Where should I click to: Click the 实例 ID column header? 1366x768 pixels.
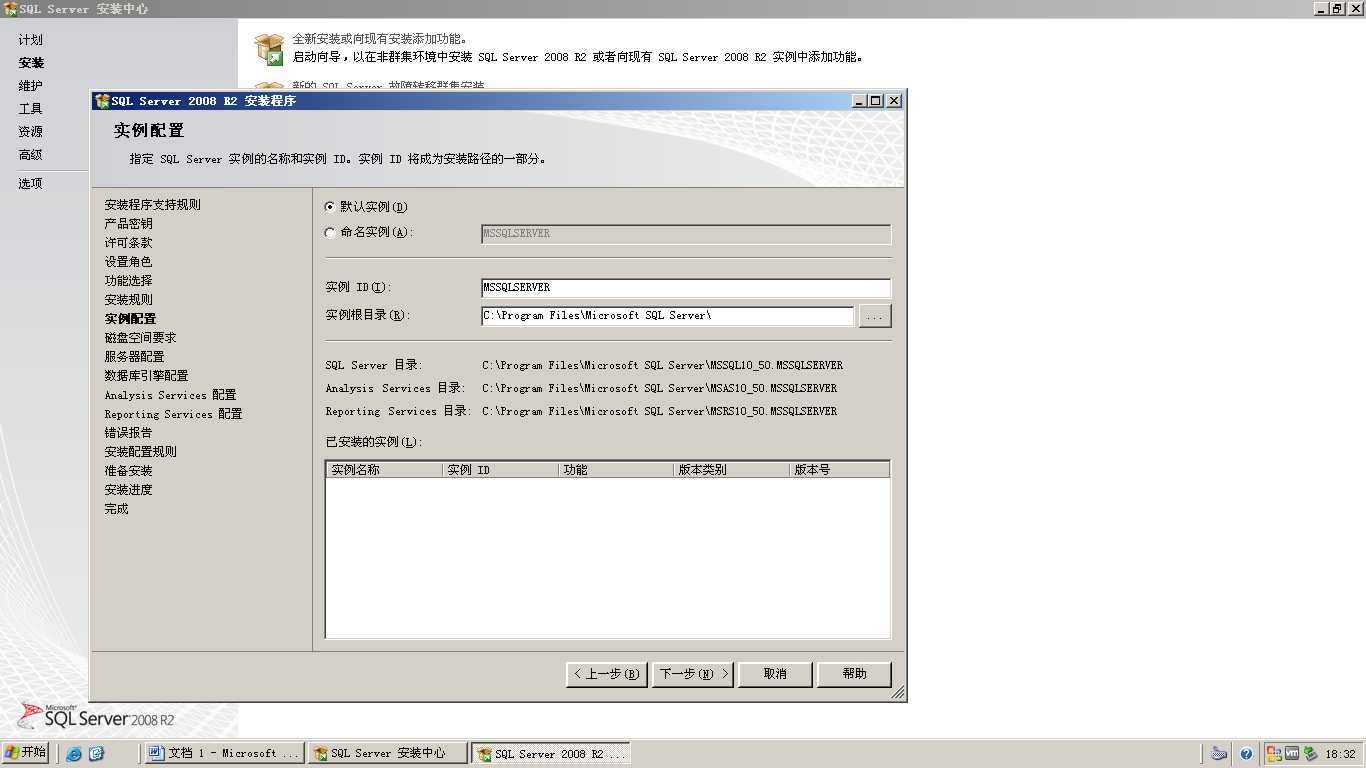[500, 469]
